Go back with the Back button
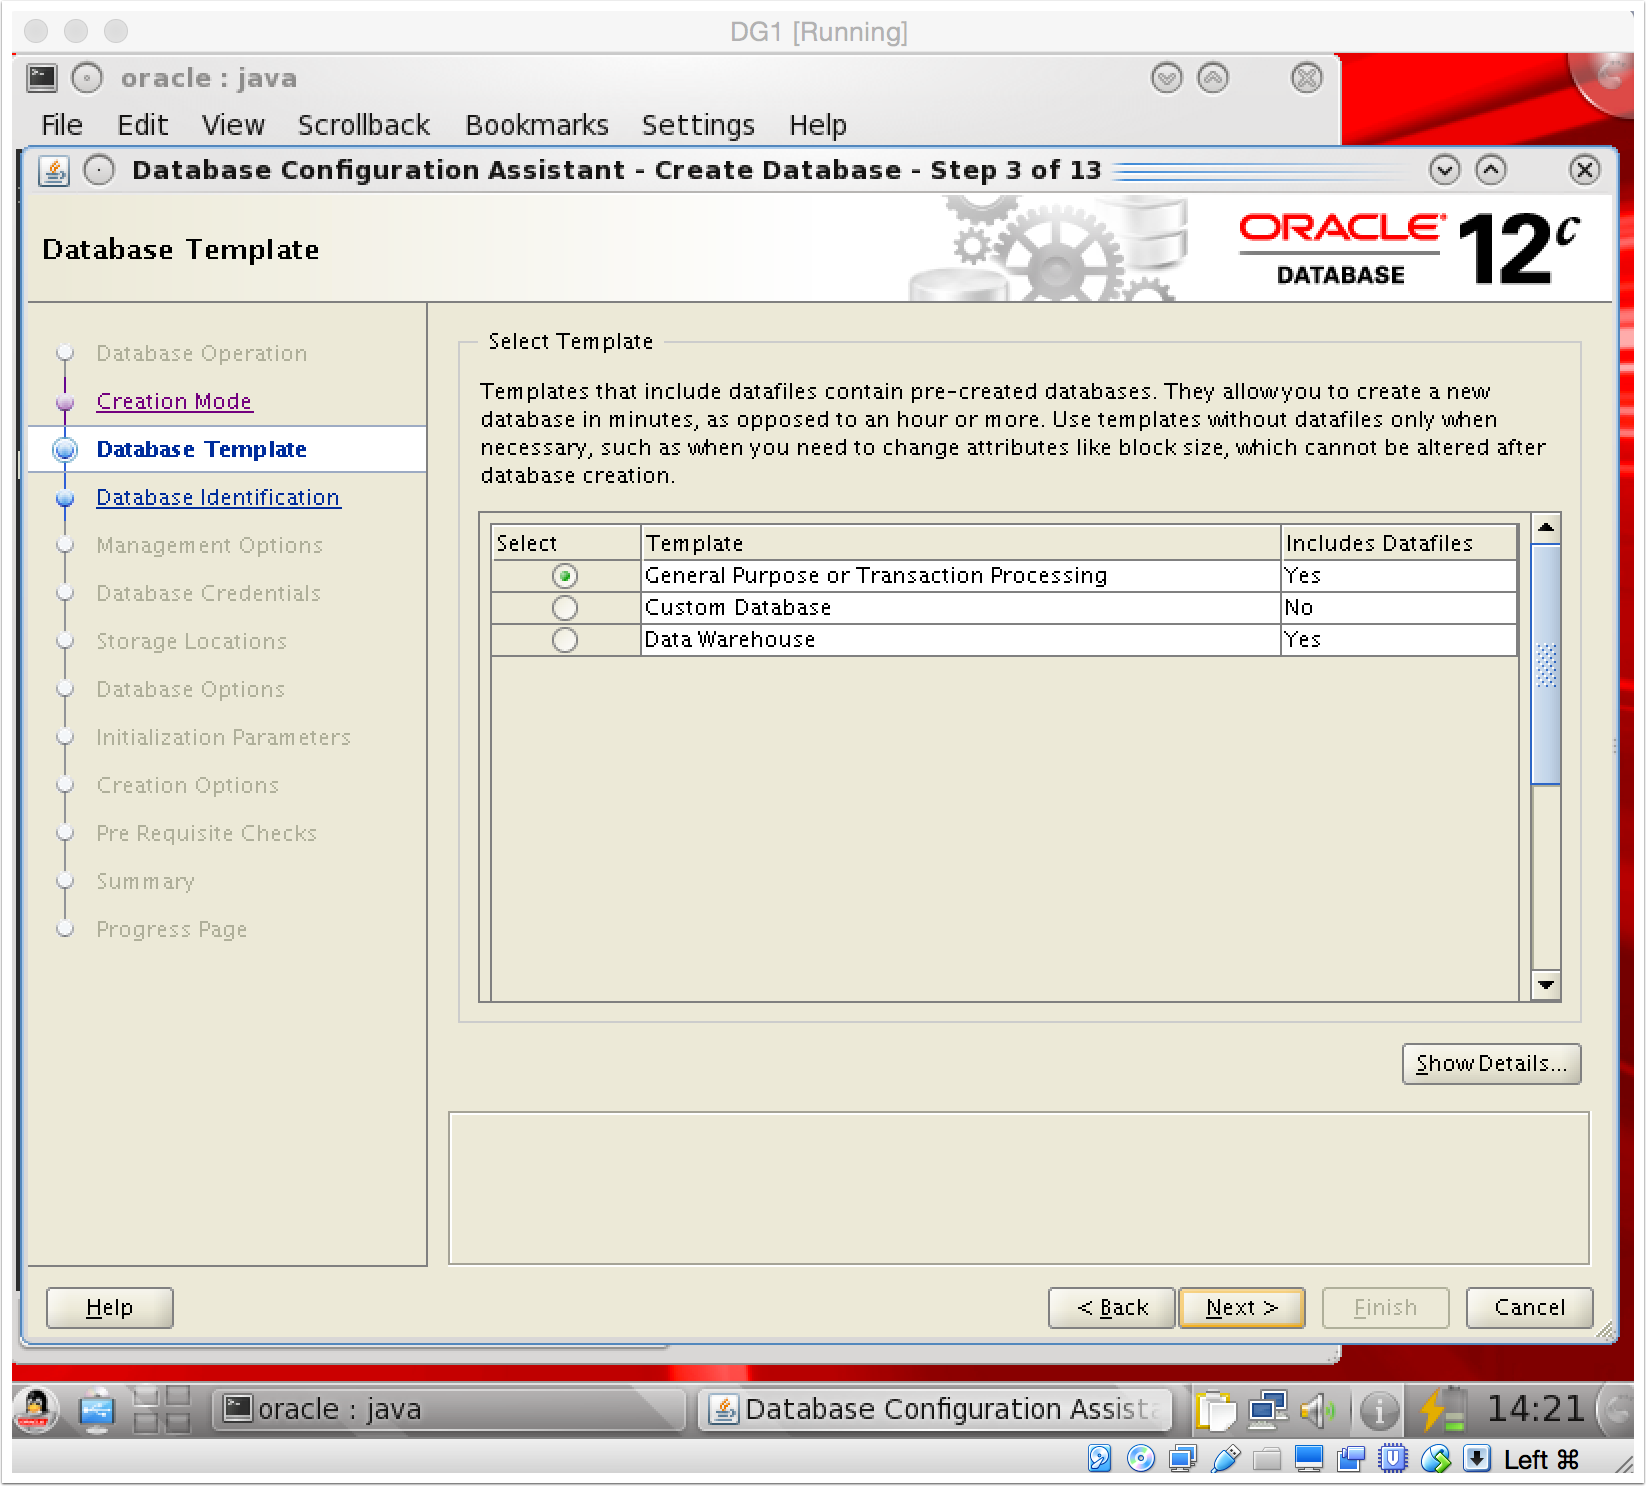This screenshot has width=1646, height=1486. (1112, 1308)
